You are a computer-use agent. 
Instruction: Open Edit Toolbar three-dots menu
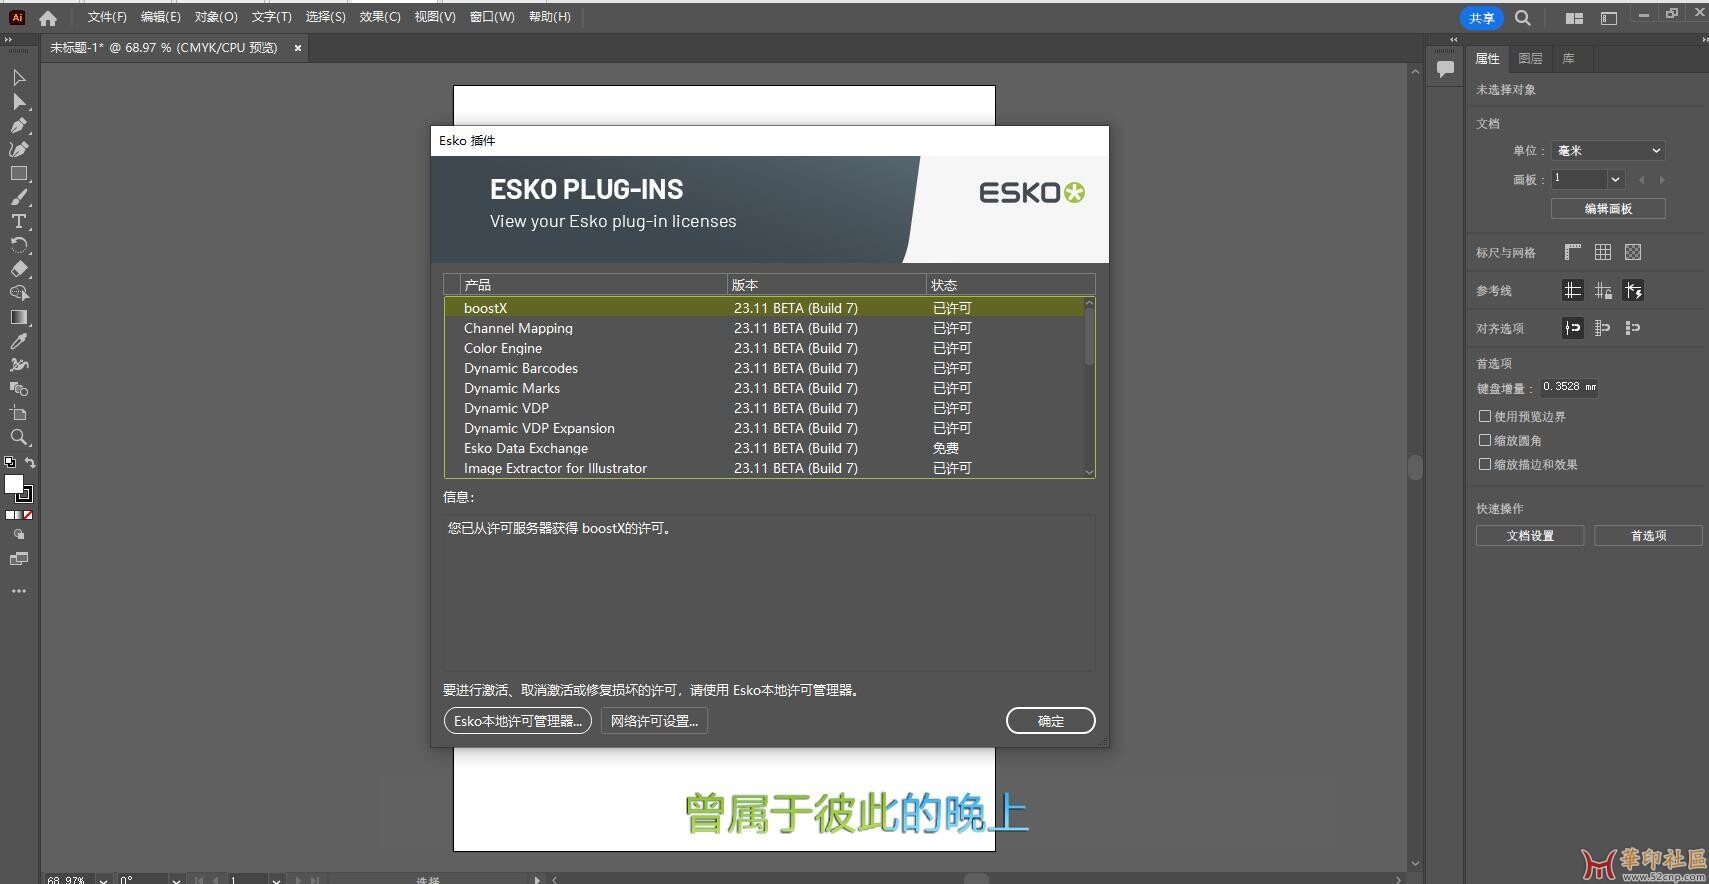[x=19, y=591]
